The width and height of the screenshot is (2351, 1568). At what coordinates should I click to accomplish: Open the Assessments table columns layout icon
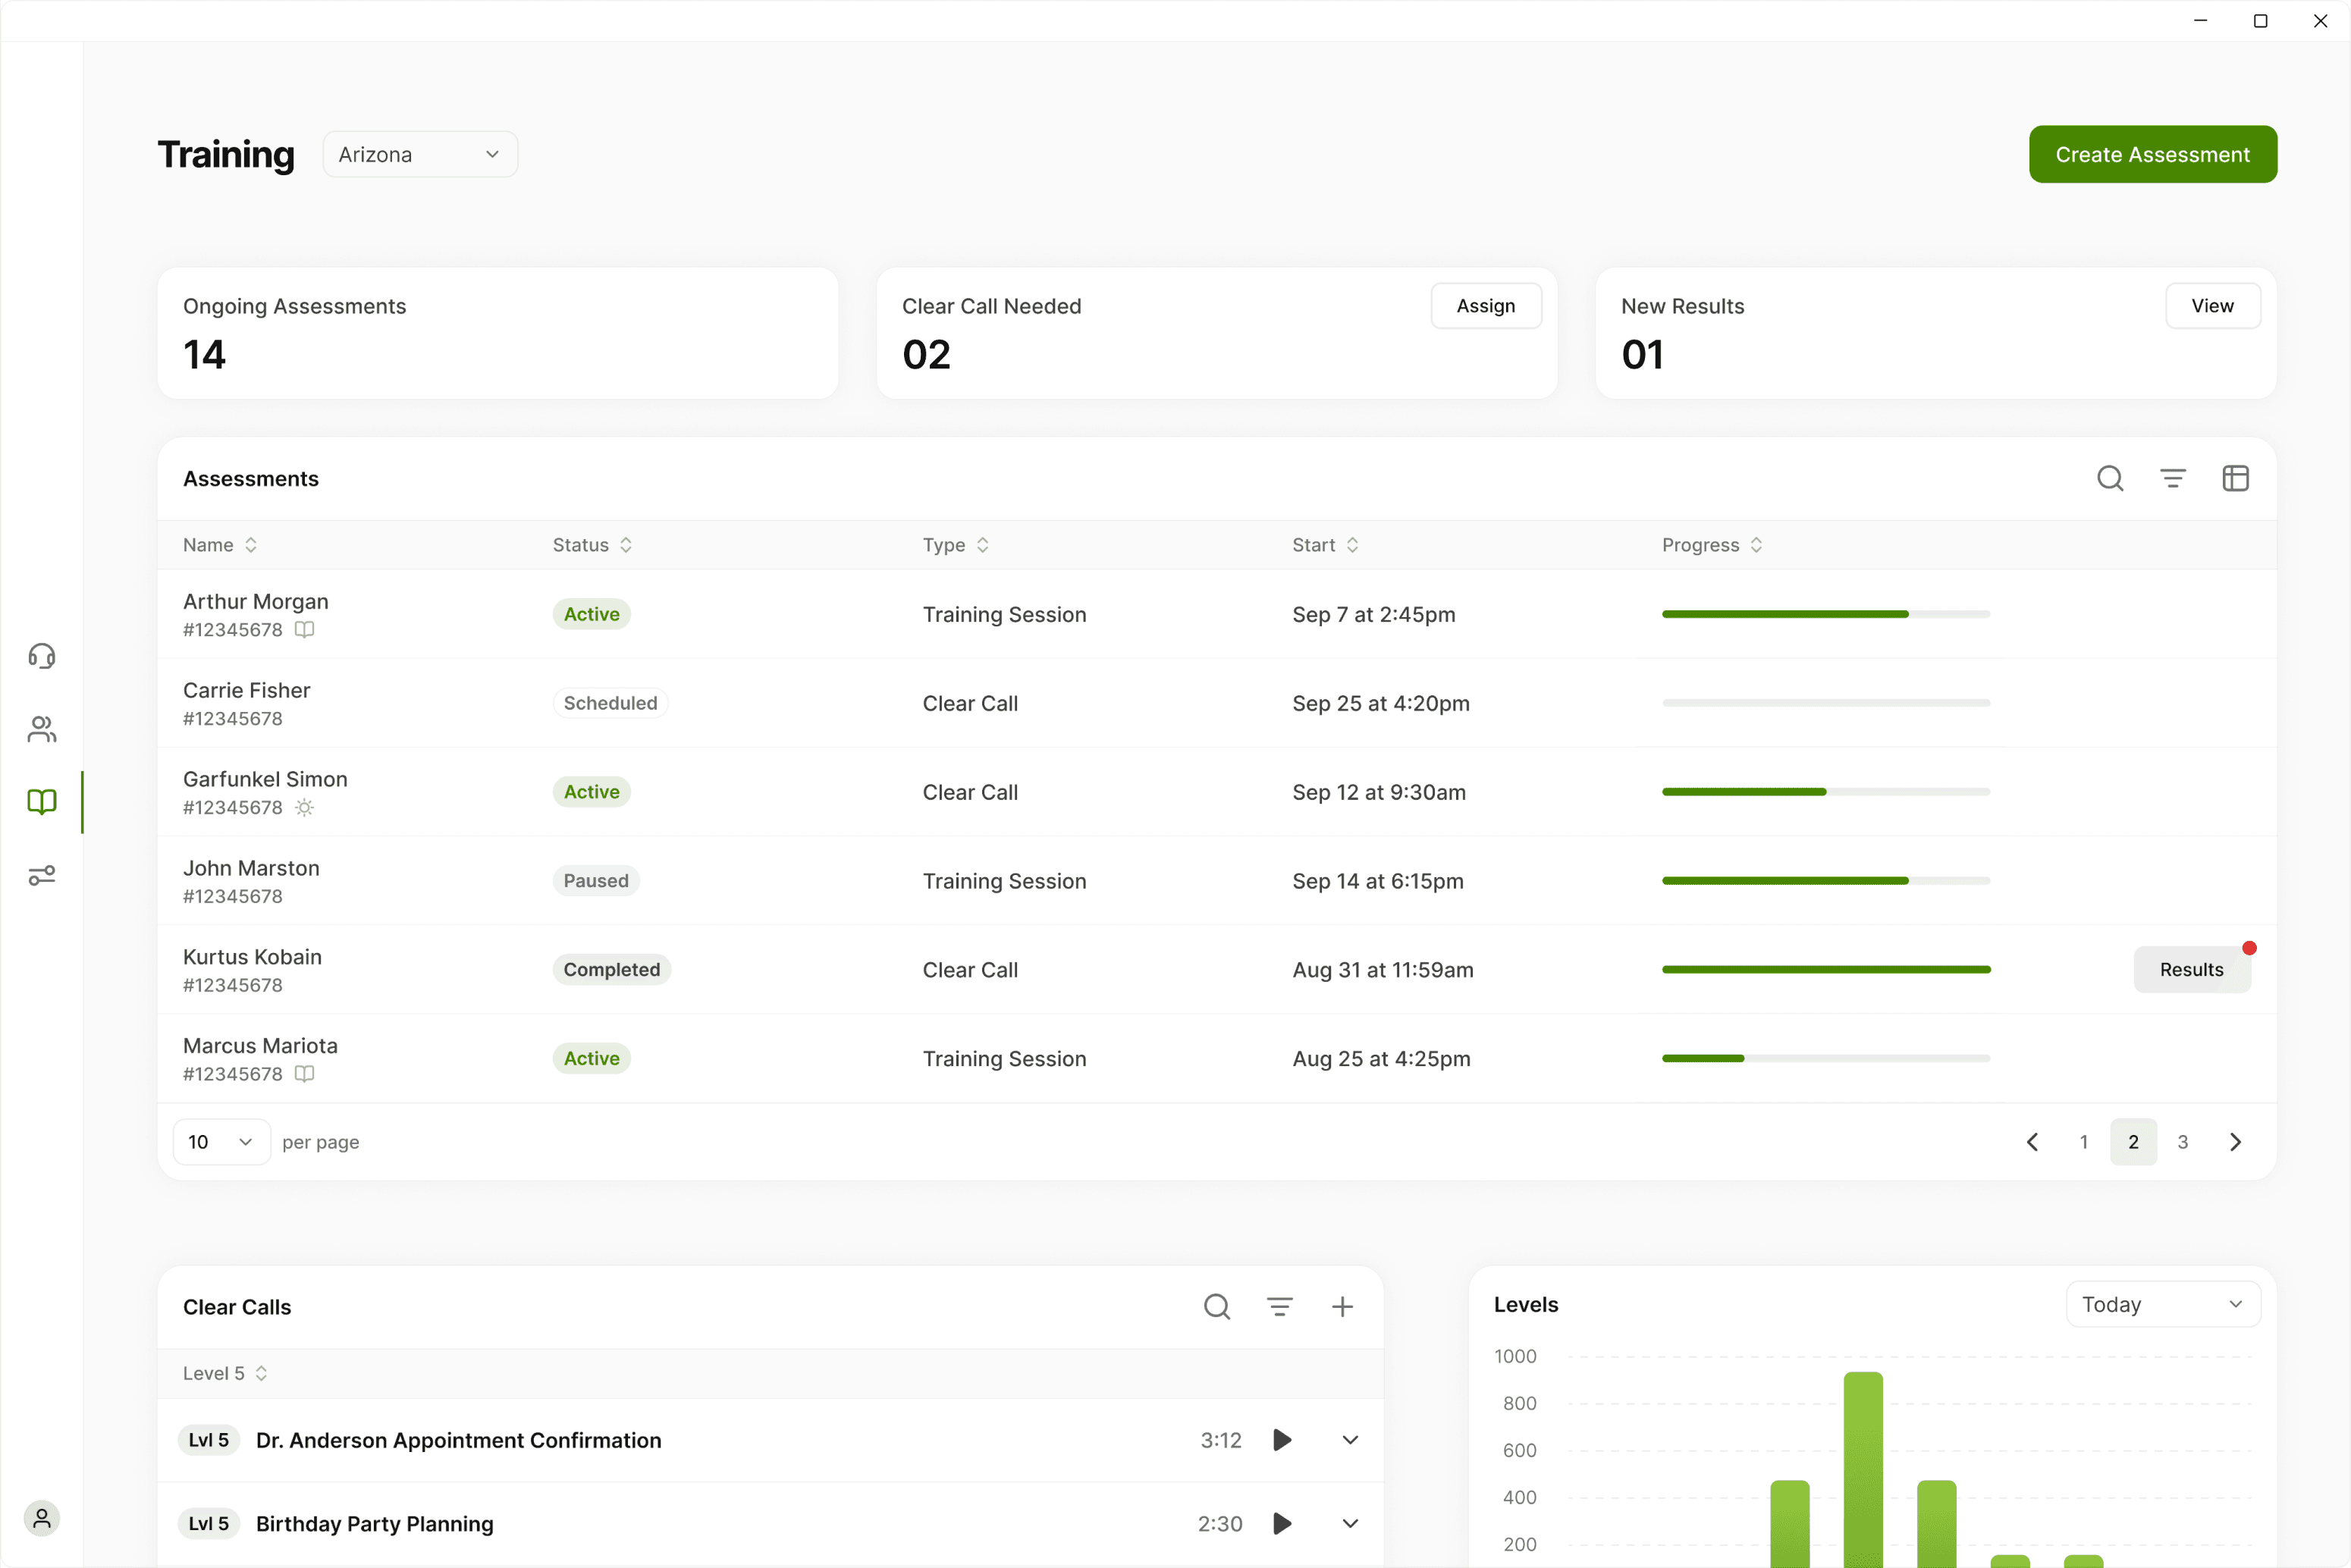pos(2236,479)
